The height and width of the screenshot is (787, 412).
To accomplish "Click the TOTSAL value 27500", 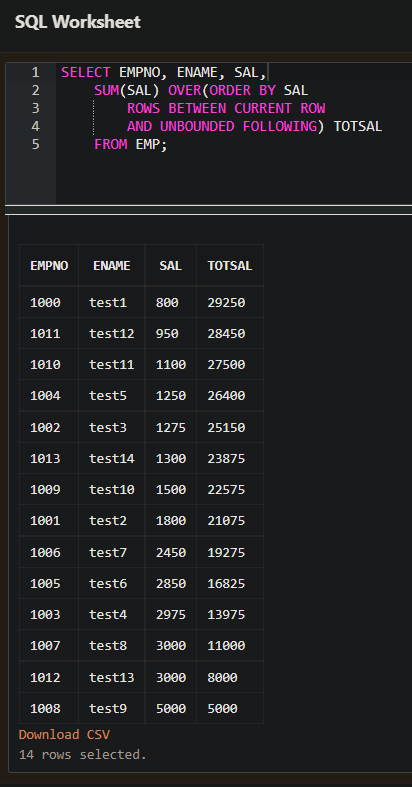I will tap(230, 364).
